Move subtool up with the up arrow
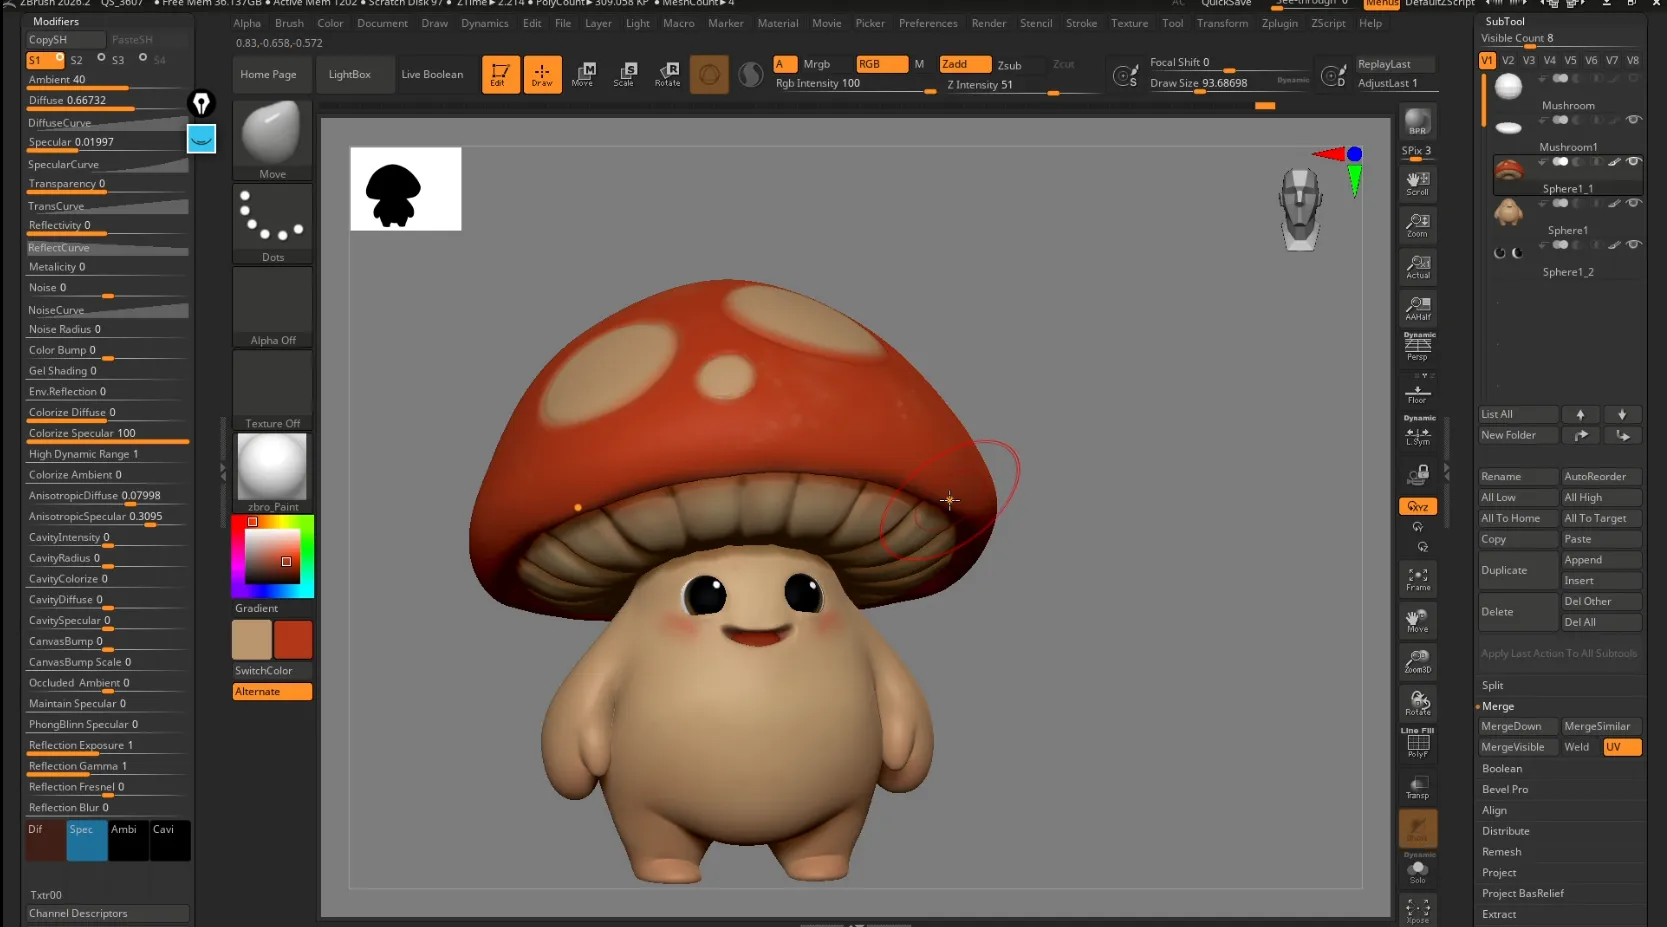 click(x=1580, y=414)
